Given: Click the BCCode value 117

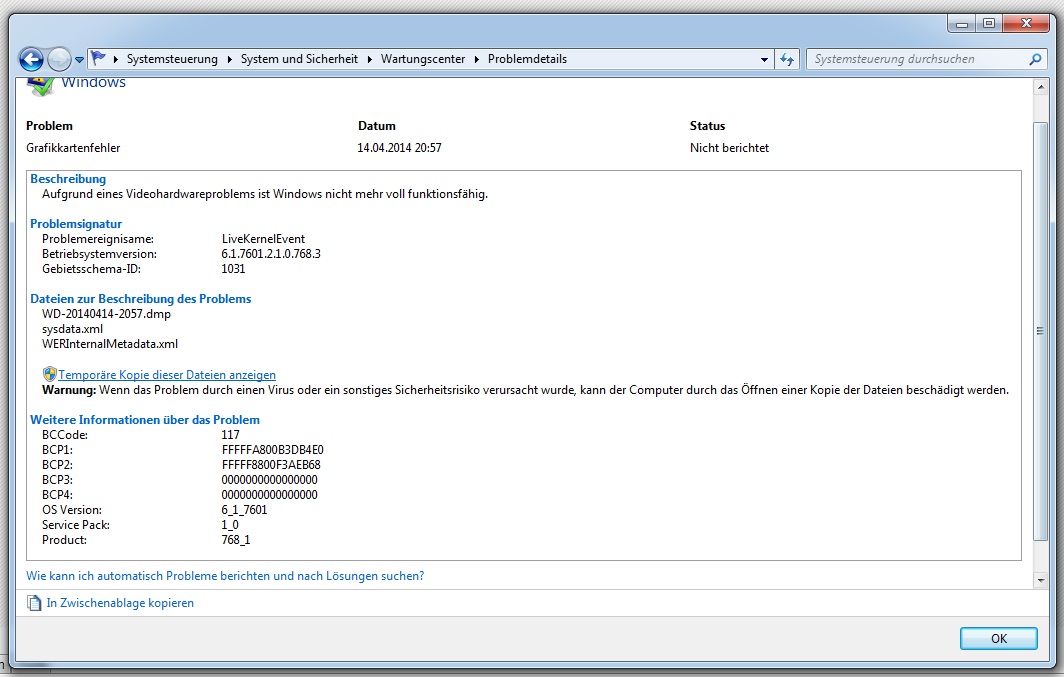Looking at the screenshot, I should [x=231, y=435].
